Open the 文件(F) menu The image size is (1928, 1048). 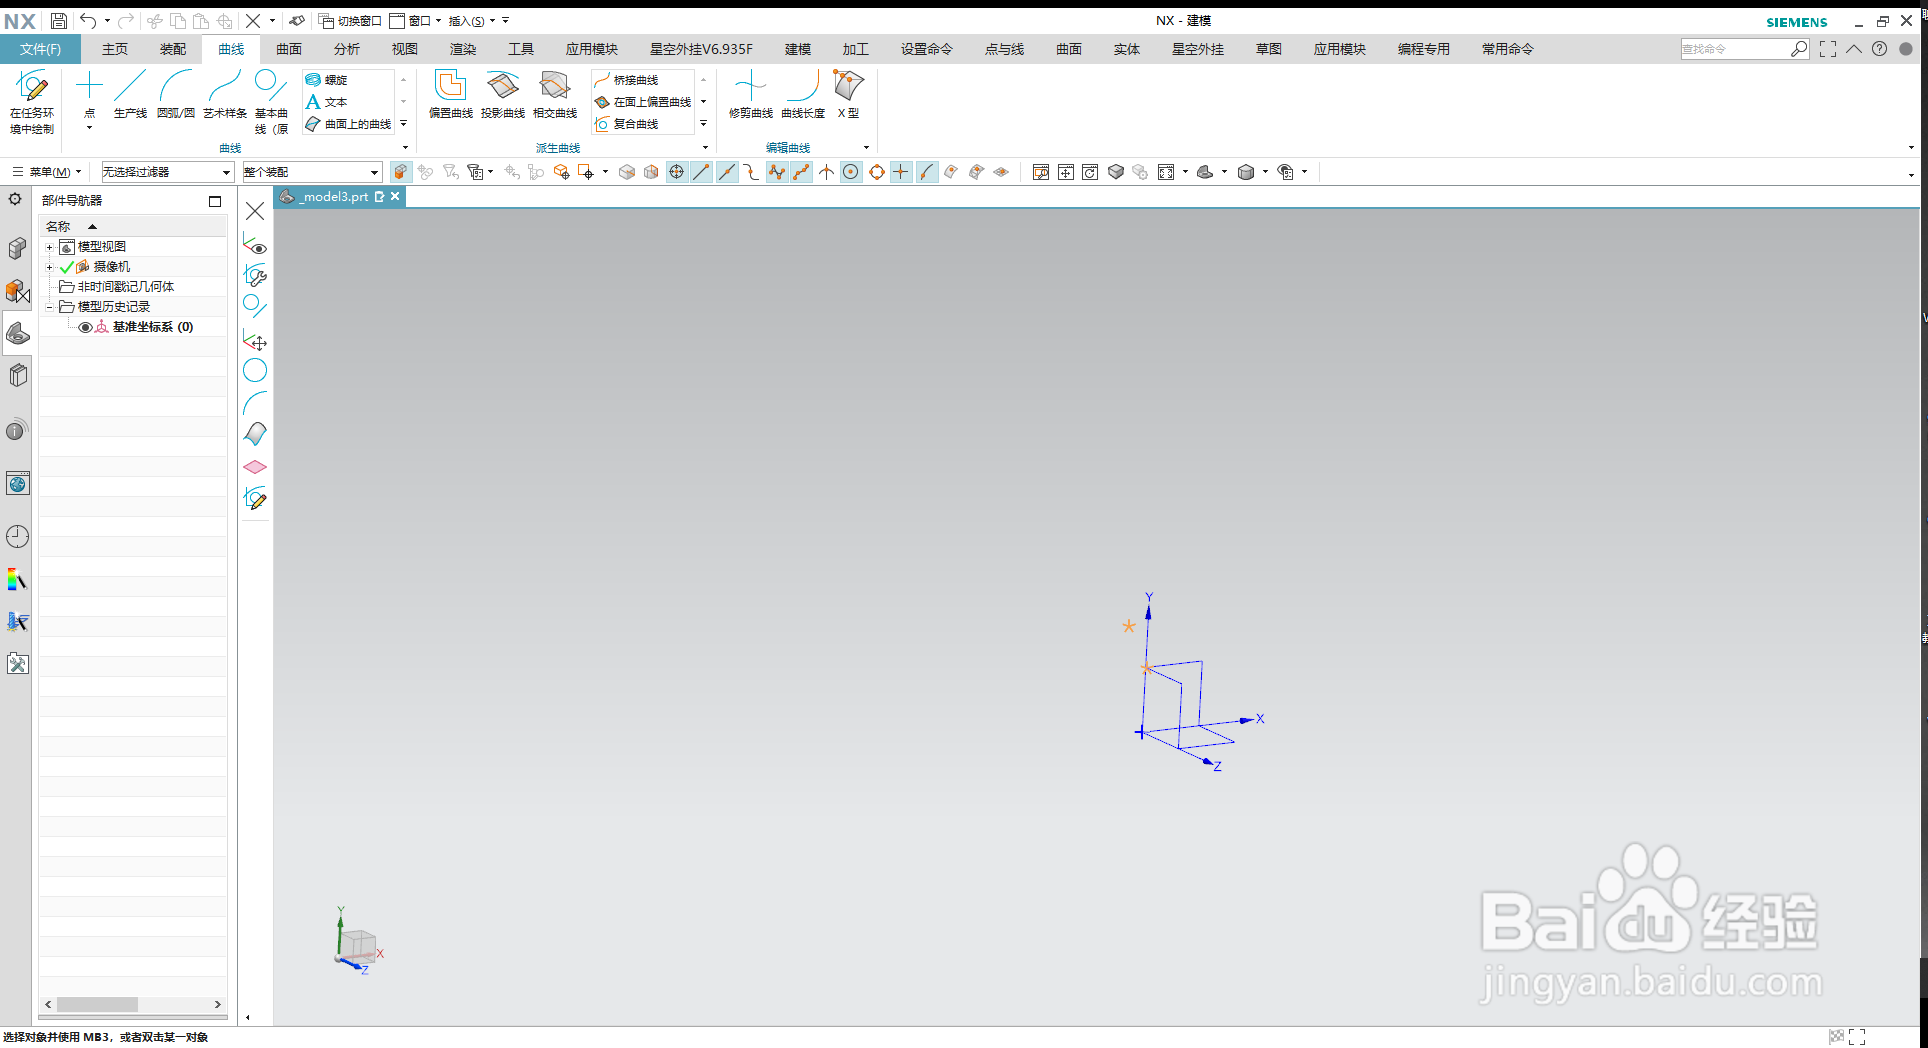pos(40,49)
